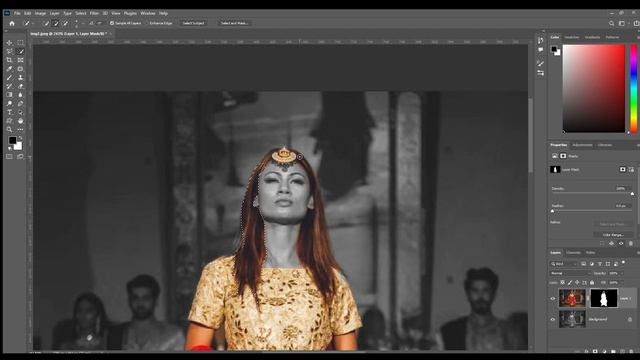Image resolution: width=640 pixels, height=360 pixels.
Task: Select the Layer 1 mask thumbnail
Action: 604,298
